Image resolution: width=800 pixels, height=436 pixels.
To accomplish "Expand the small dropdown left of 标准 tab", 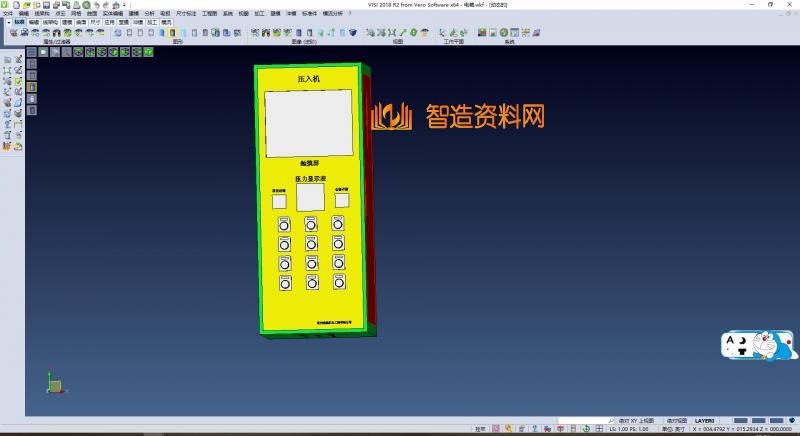I will (9, 22).
